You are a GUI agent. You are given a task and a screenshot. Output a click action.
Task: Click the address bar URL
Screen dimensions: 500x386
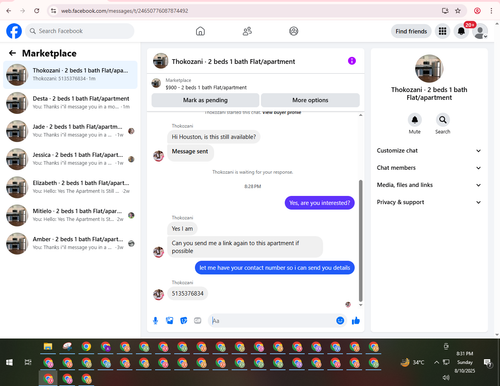click(x=125, y=11)
